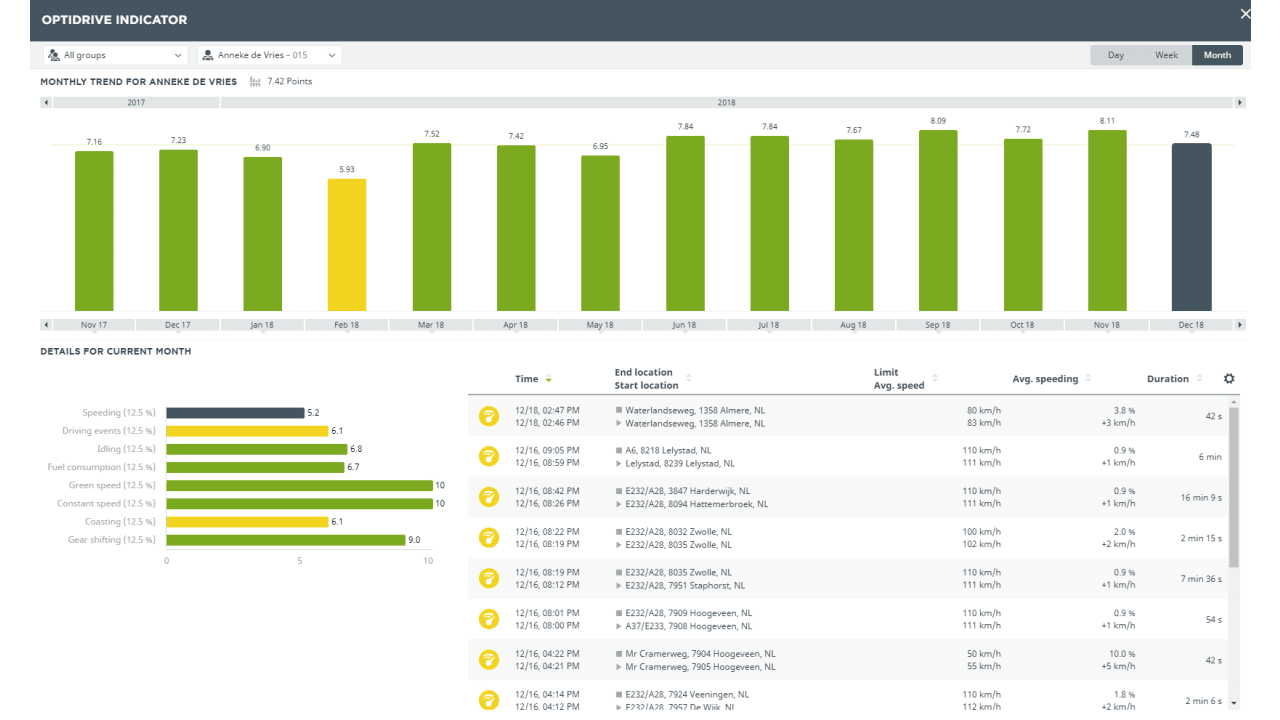The image size is (1280, 720).
Task: Click the green event icon on the Lelystad trip
Action: pos(489,456)
